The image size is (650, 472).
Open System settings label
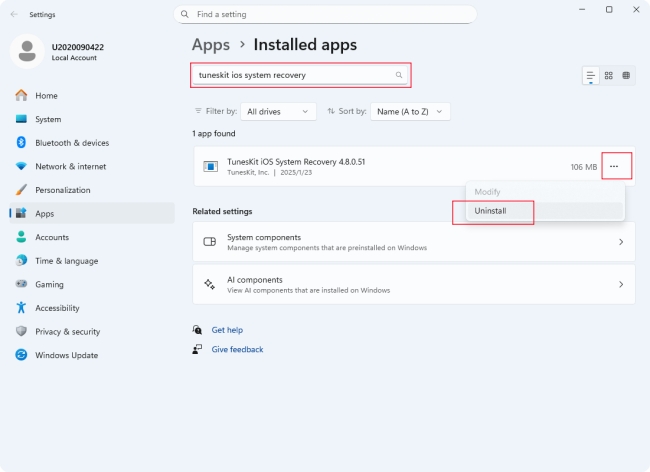(48, 119)
